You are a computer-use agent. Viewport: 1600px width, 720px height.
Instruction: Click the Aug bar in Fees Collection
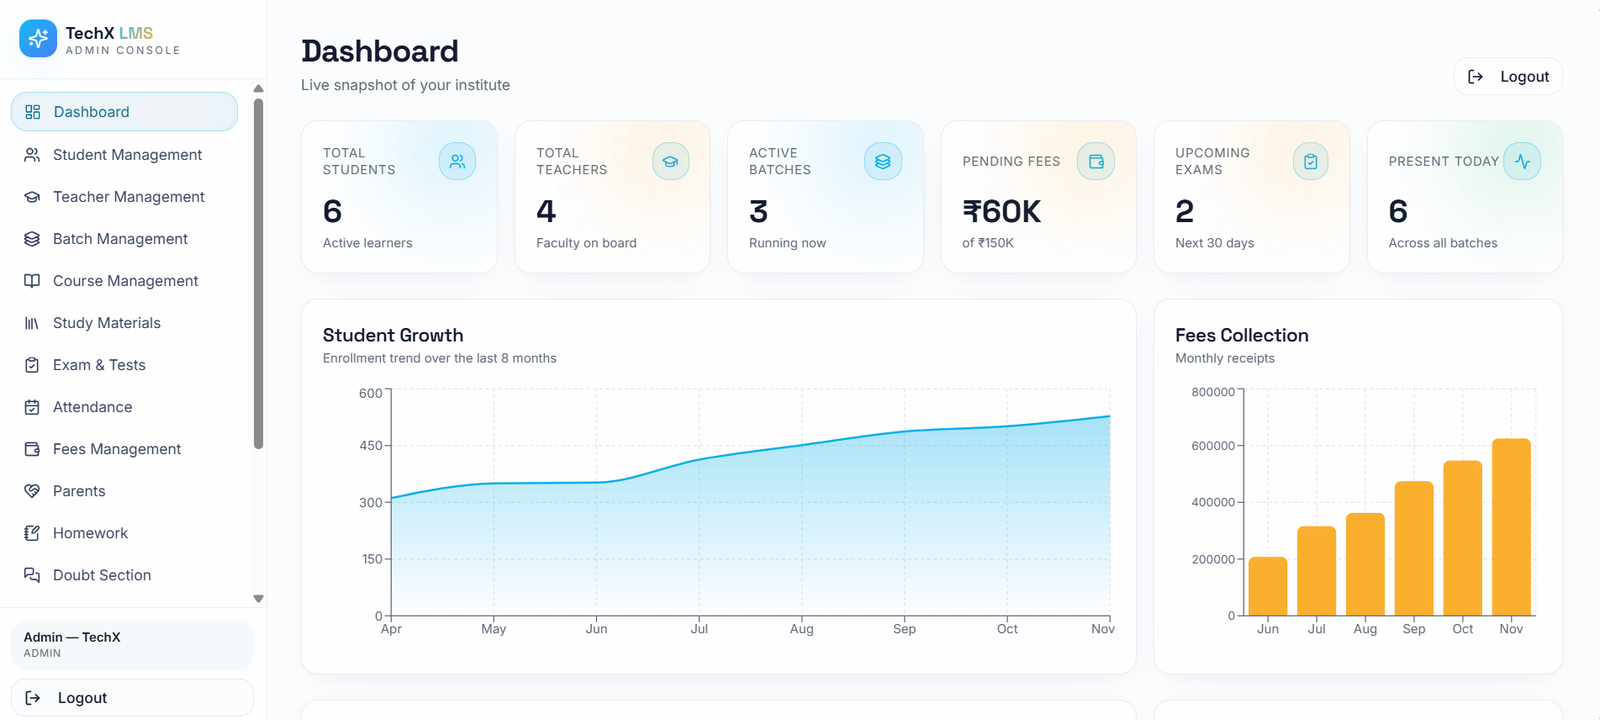click(x=1365, y=564)
